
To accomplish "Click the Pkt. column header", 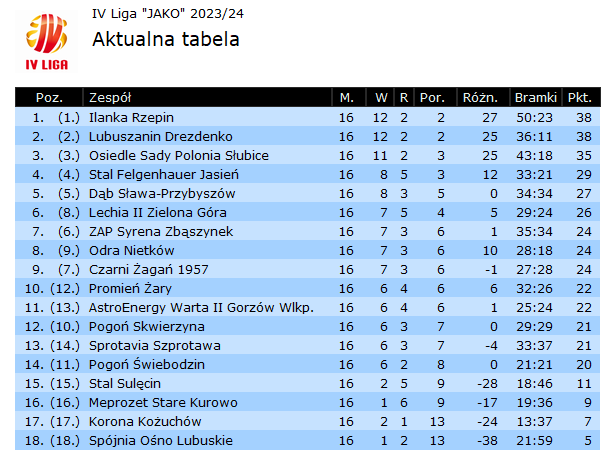I will (580, 97).
